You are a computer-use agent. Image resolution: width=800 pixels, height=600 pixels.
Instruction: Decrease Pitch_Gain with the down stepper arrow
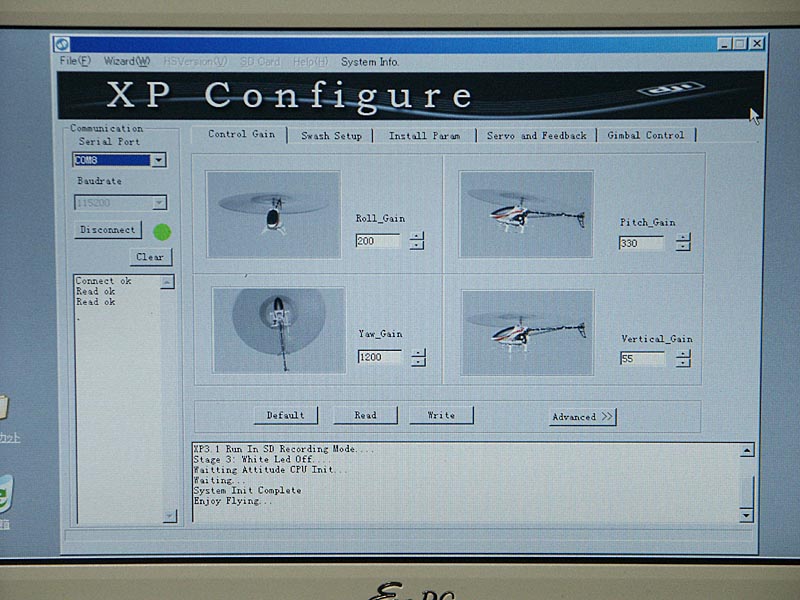pos(683,247)
